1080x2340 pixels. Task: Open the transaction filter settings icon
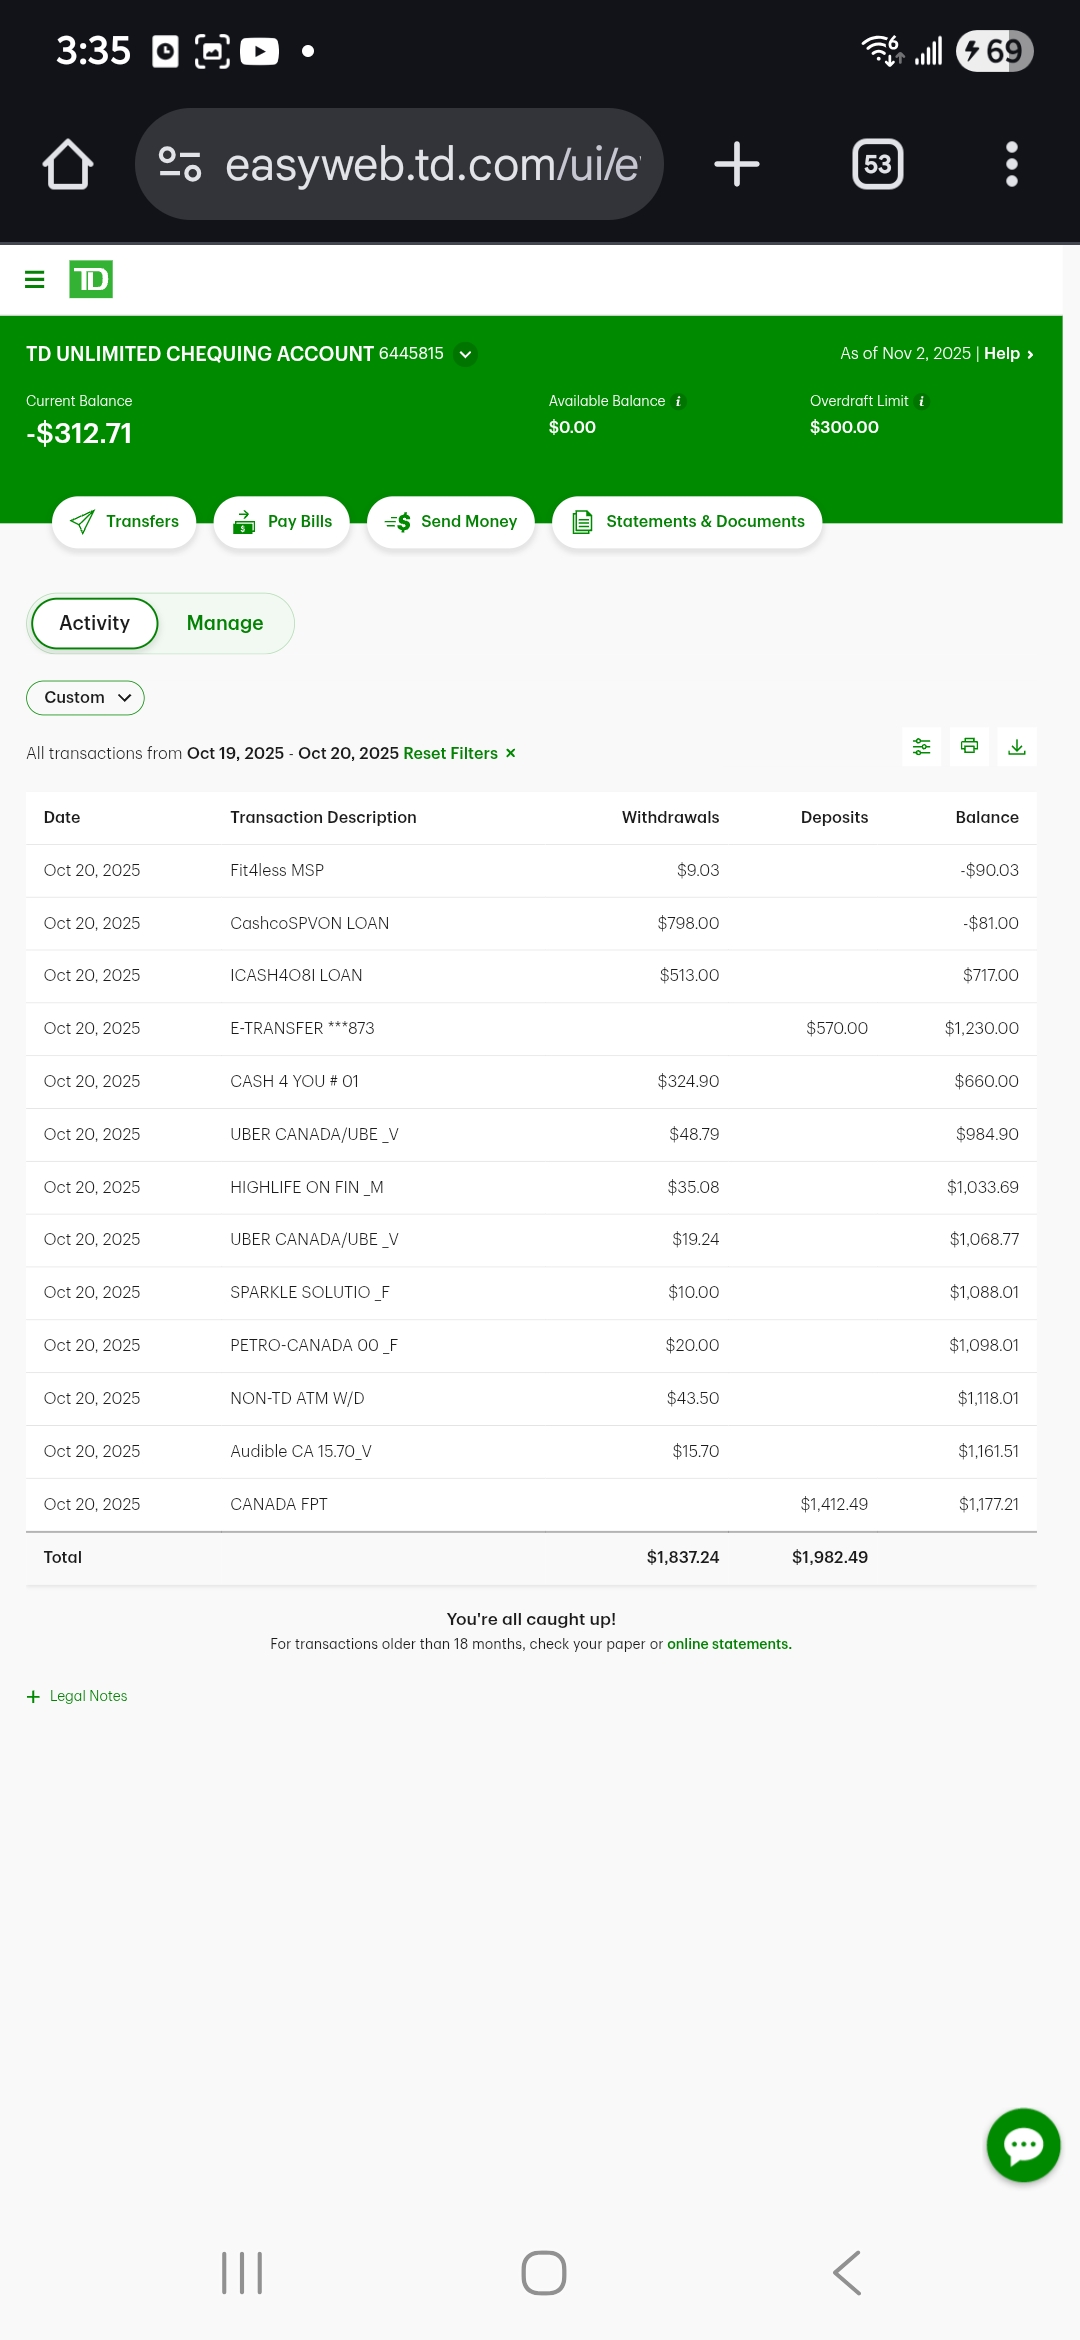[921, 746]
